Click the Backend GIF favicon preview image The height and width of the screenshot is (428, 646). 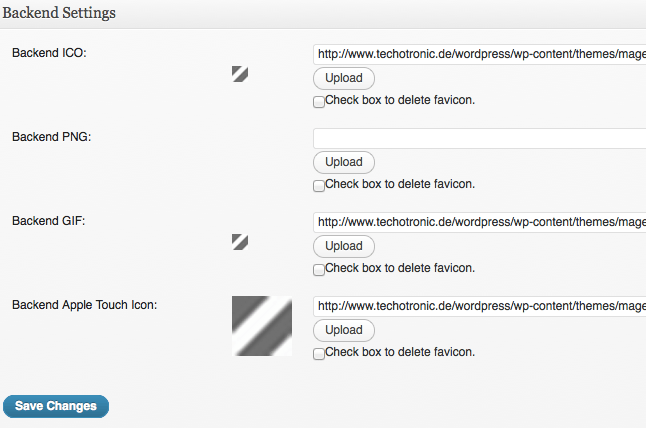point(240,242)
